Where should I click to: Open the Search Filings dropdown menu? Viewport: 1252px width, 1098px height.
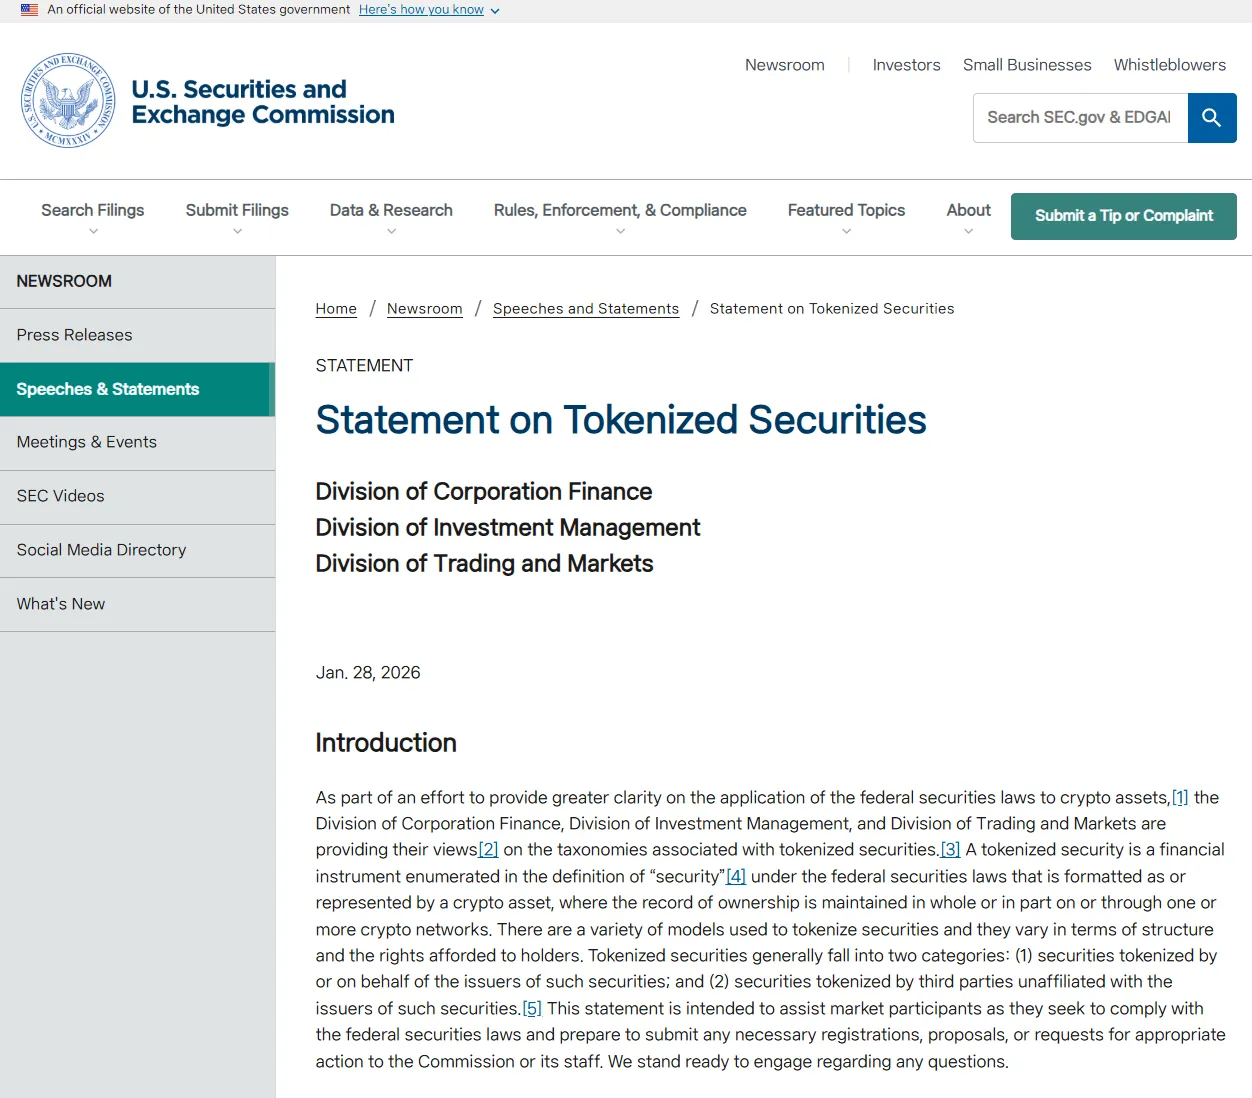pyautogui.click(x=93, y=216)
